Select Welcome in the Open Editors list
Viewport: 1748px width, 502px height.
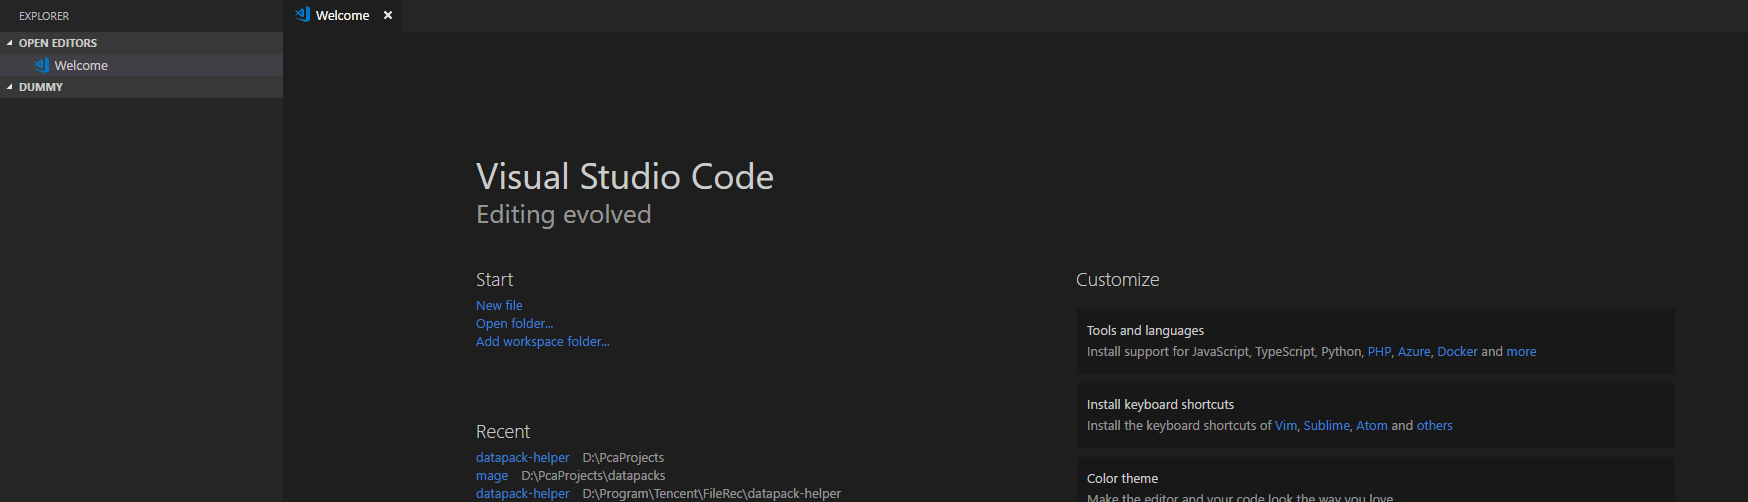(81, 65)
